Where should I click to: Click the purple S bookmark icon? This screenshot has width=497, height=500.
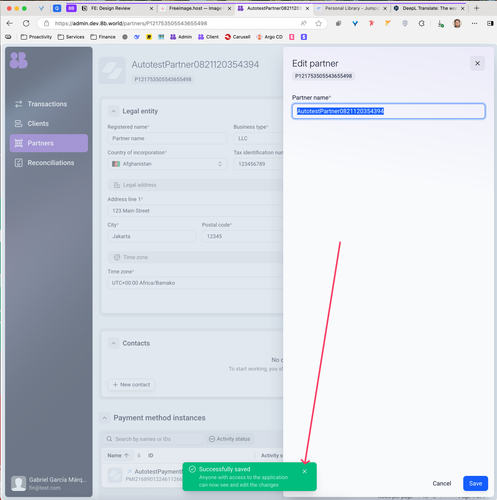click(304, 37)
